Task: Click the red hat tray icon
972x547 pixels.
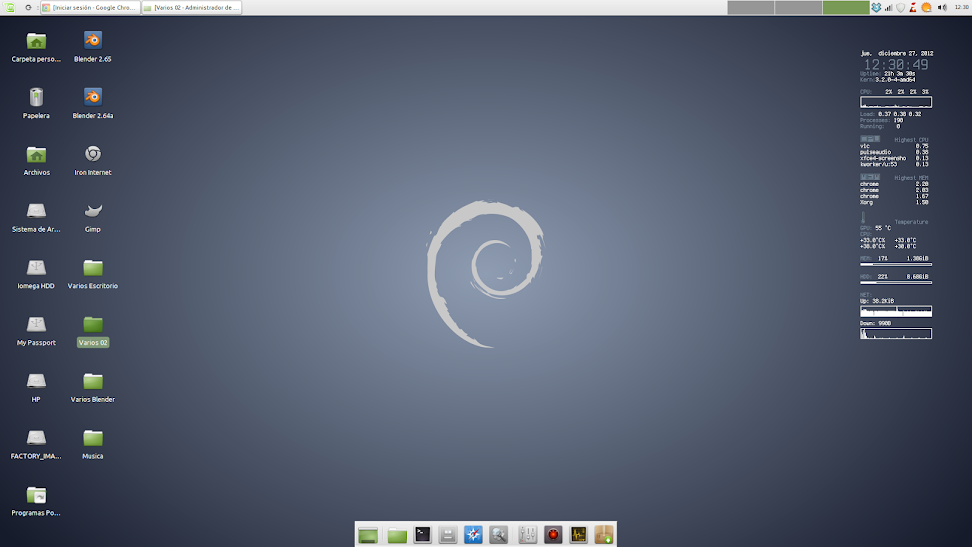Action: (912, 7)
